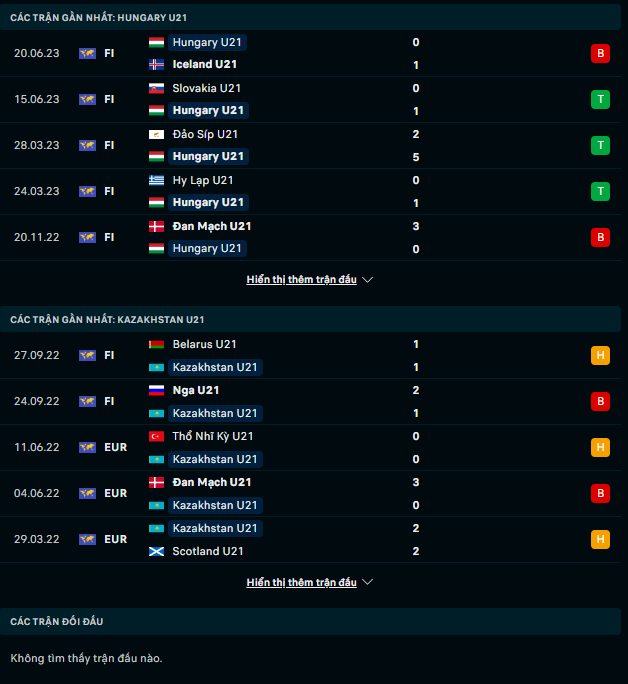The width and height of the screenshot is (628, 684).
Task: Open the 'Hiển thị thêm trận đấu' link under Kazakhstan
Action: click(301, 582)
